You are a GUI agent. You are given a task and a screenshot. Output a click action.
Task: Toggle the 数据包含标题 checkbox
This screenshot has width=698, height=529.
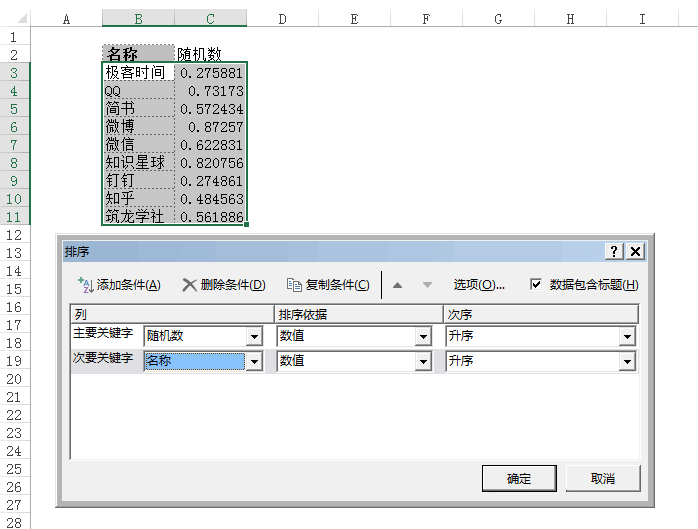click(x=536, y=284)
